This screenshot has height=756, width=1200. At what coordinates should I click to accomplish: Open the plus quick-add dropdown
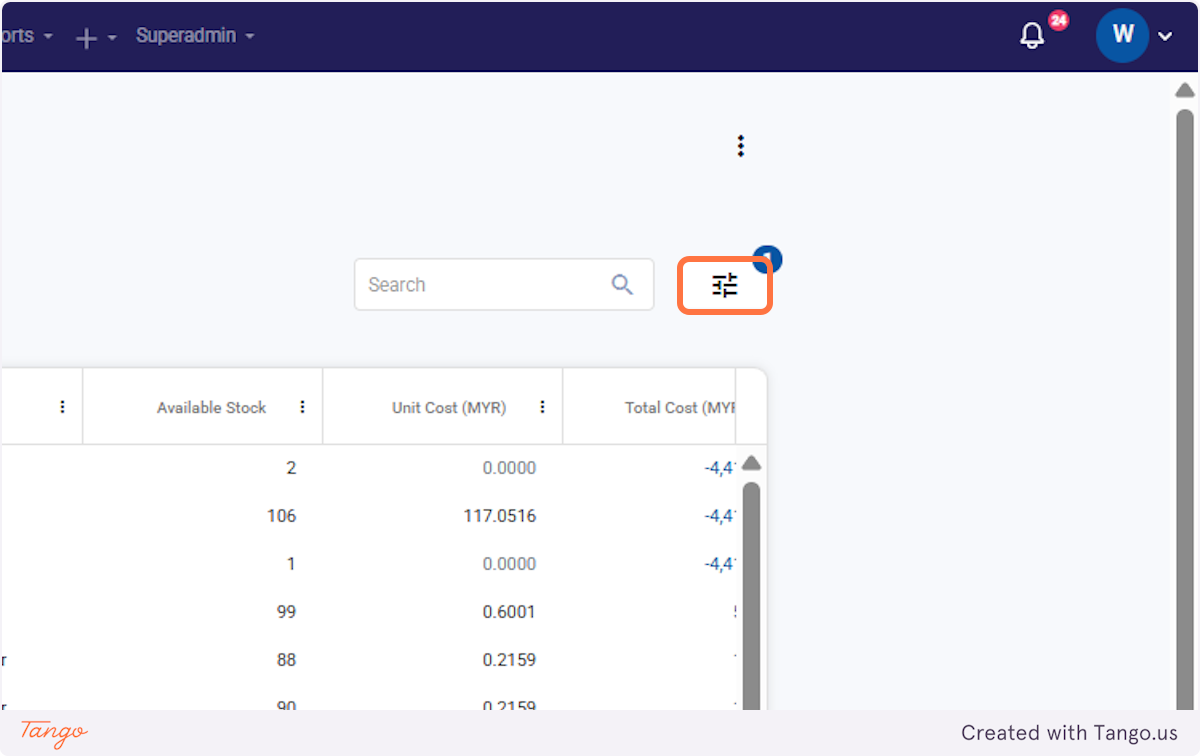click(x=97, y=37)
